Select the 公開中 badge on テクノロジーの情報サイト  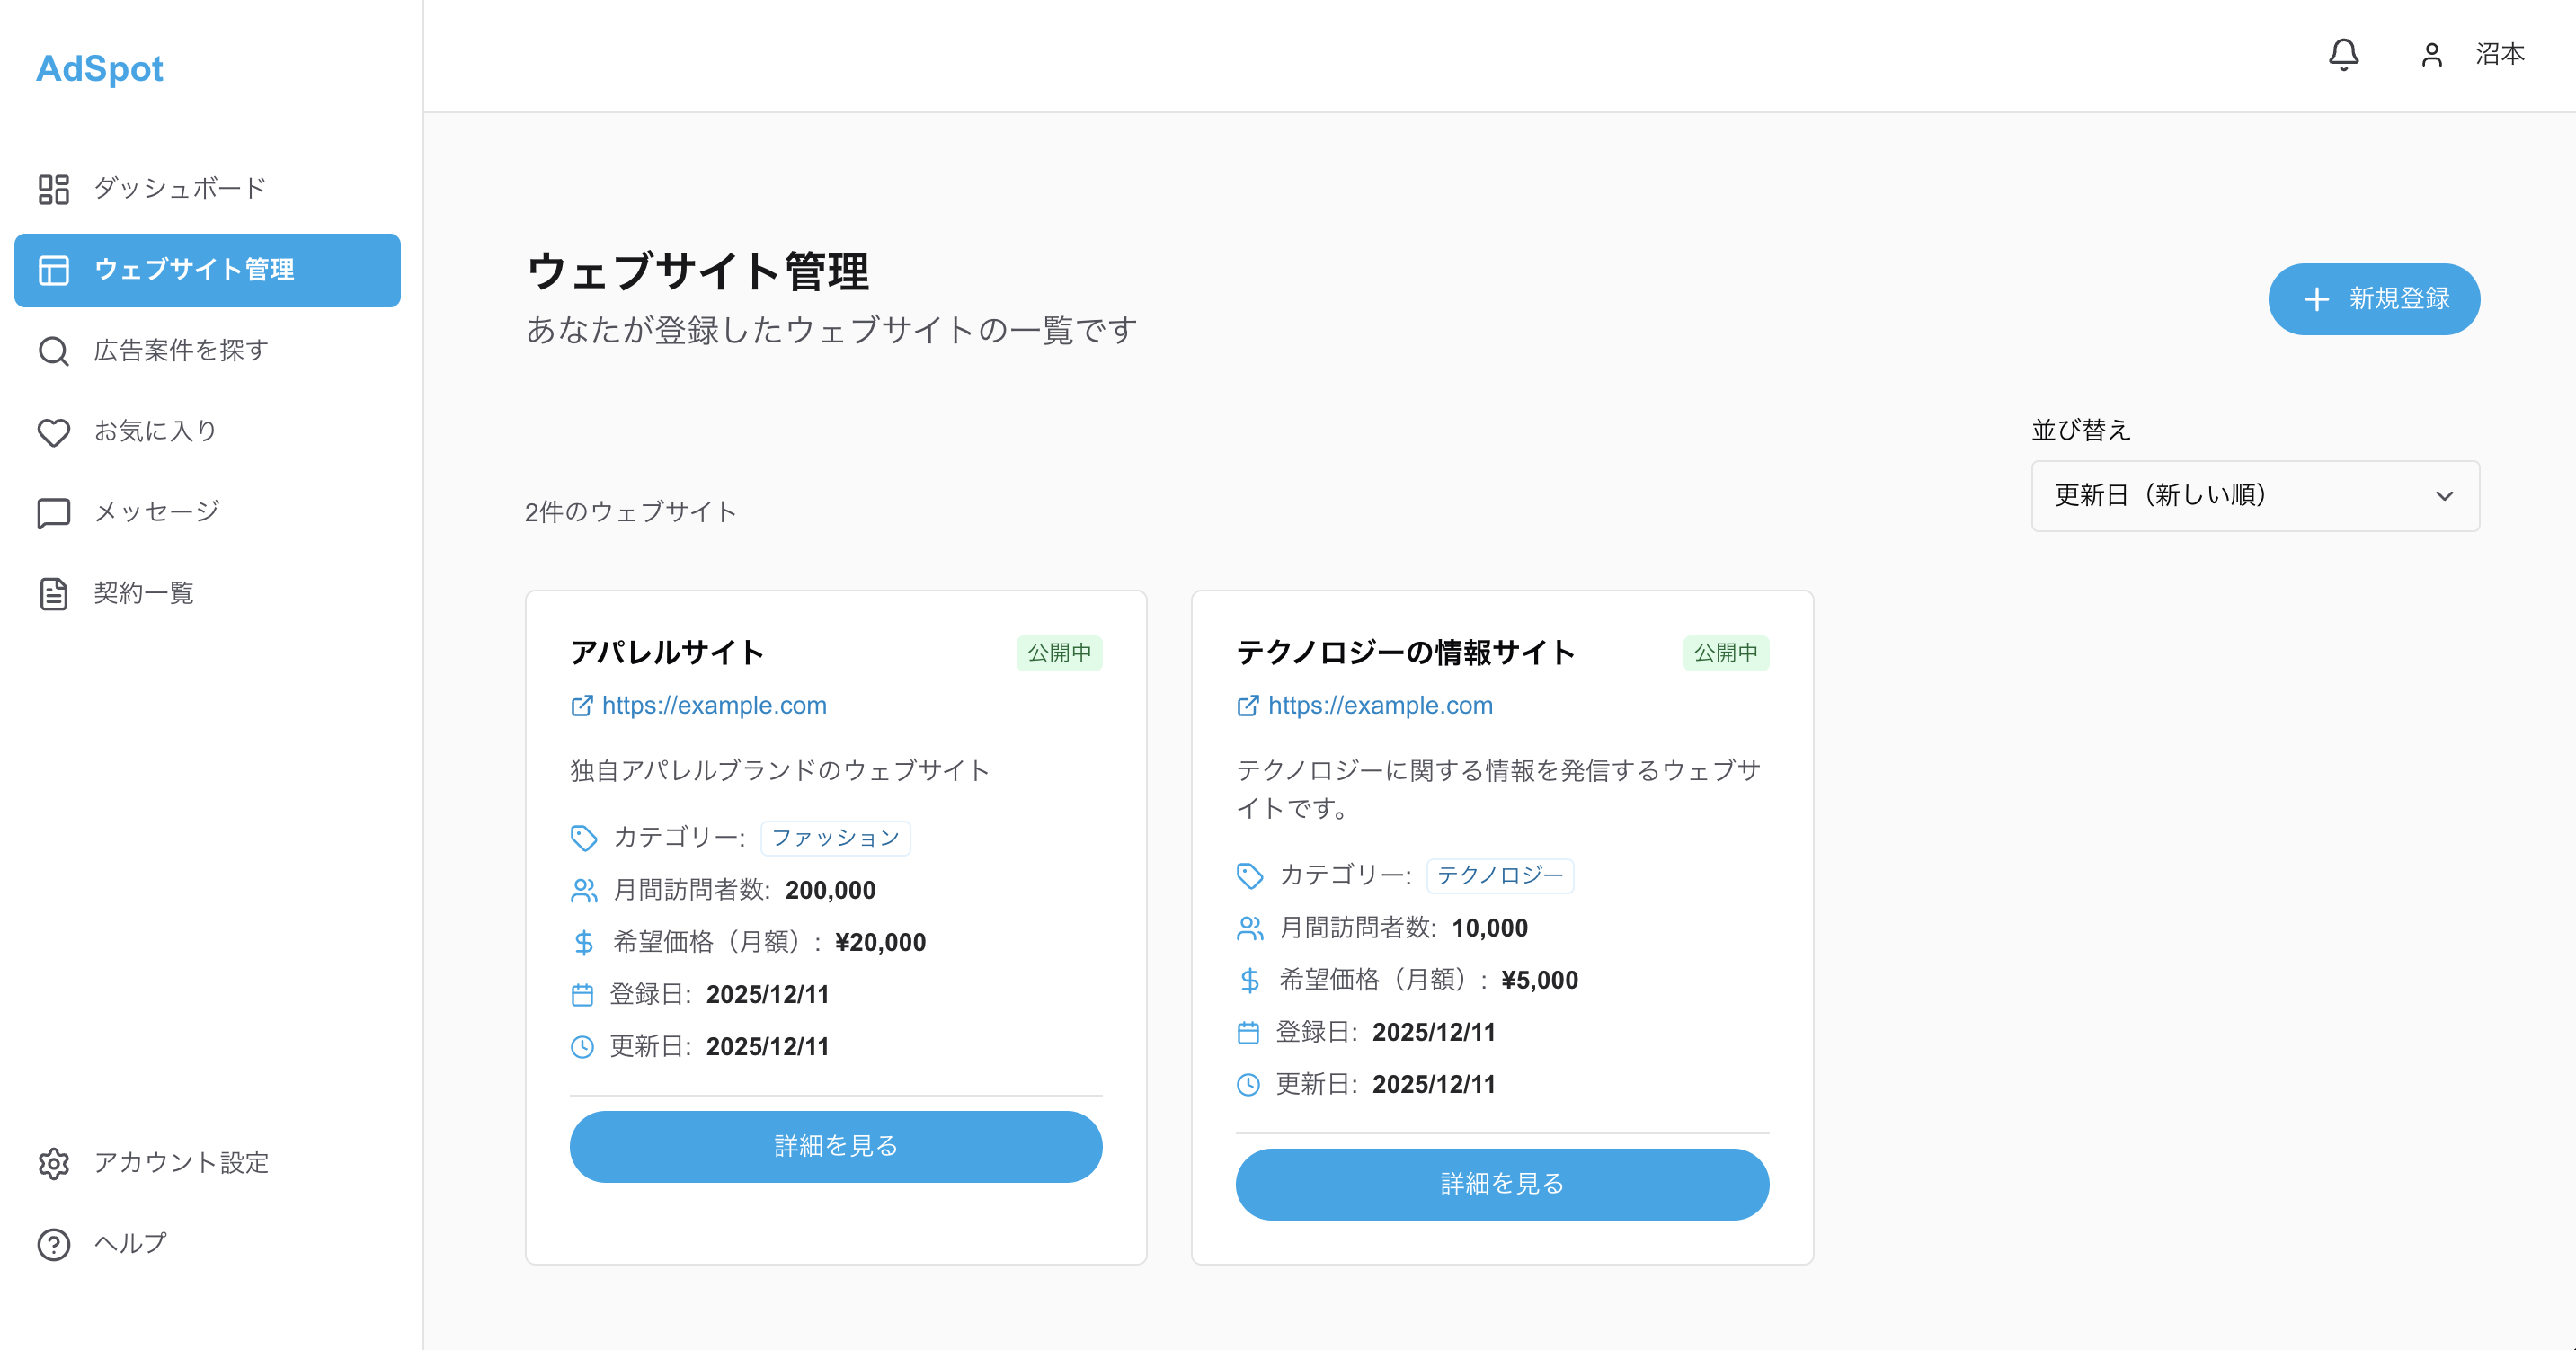1726,653
